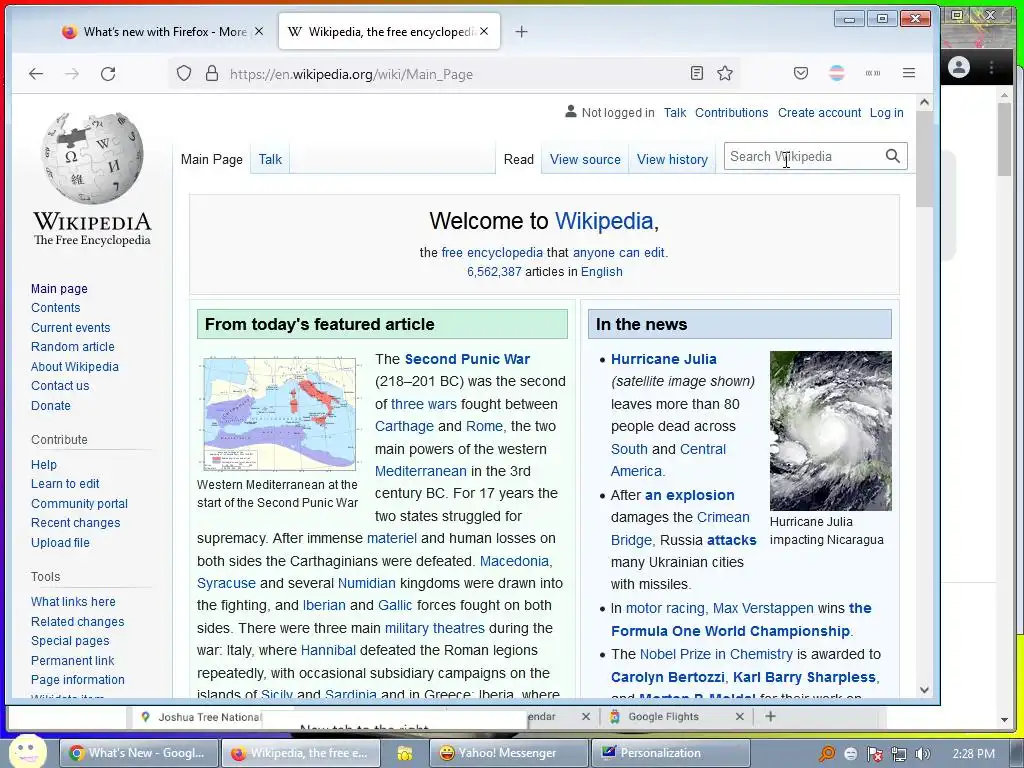Switch to Personalization taskbar button
Screen dimensions: 1024x768
[670, 754]
